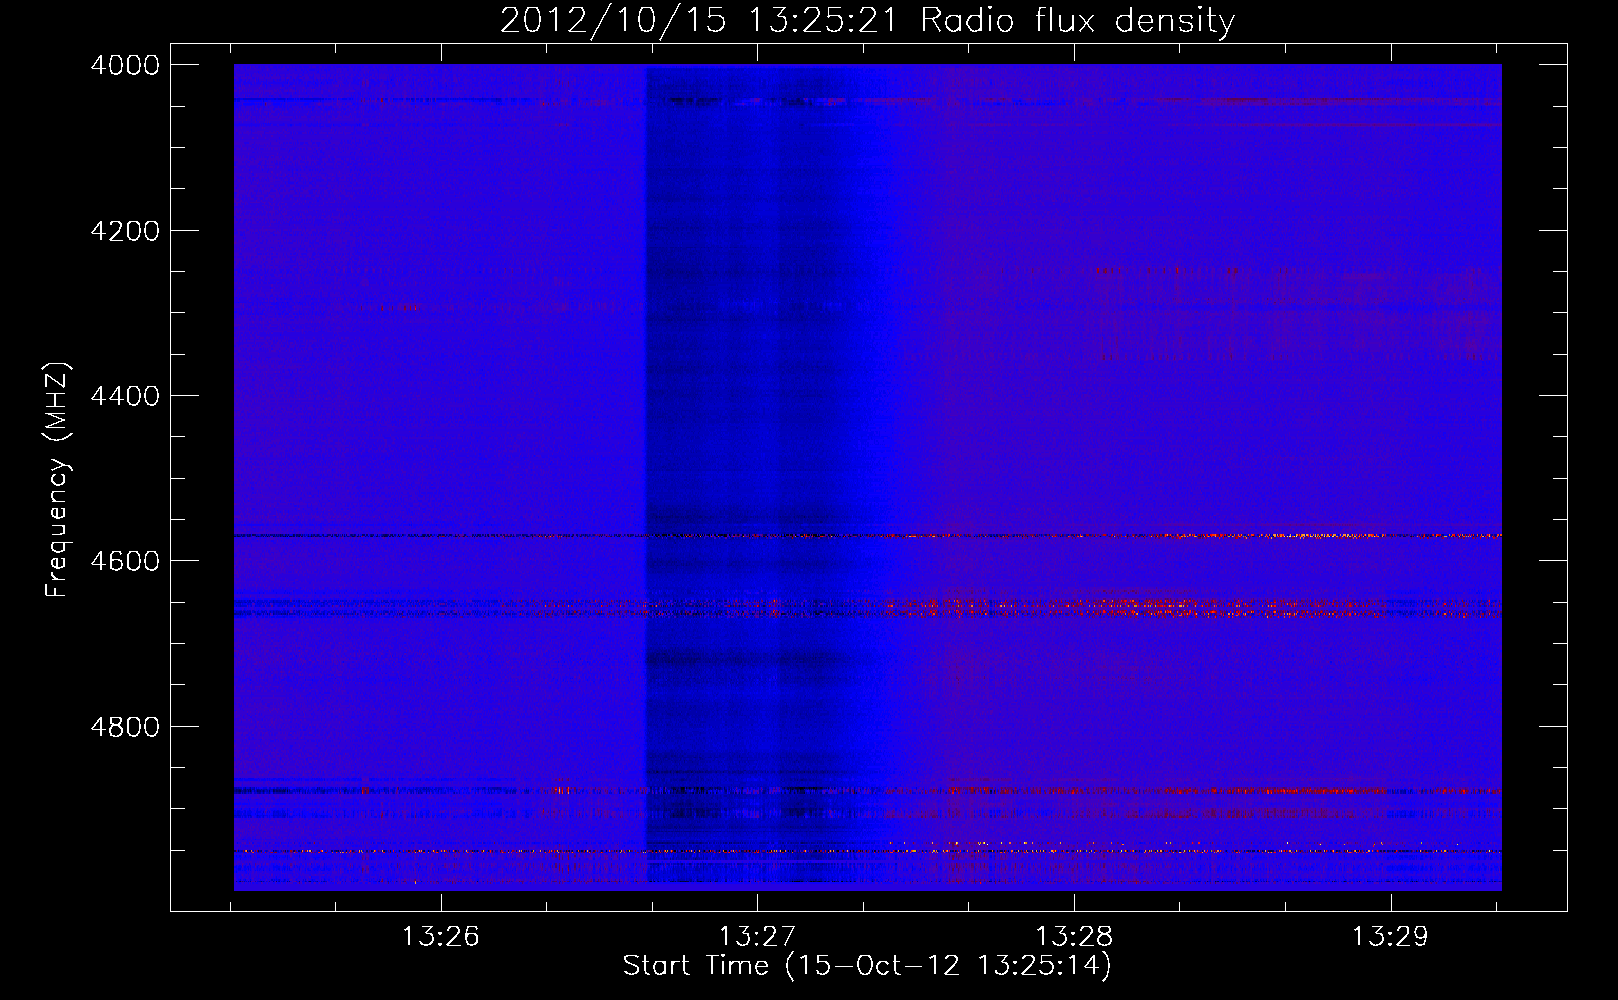Click the '13:29' time axis label
This screenshot has width=1618, height=1000.
pos(1391,937)
